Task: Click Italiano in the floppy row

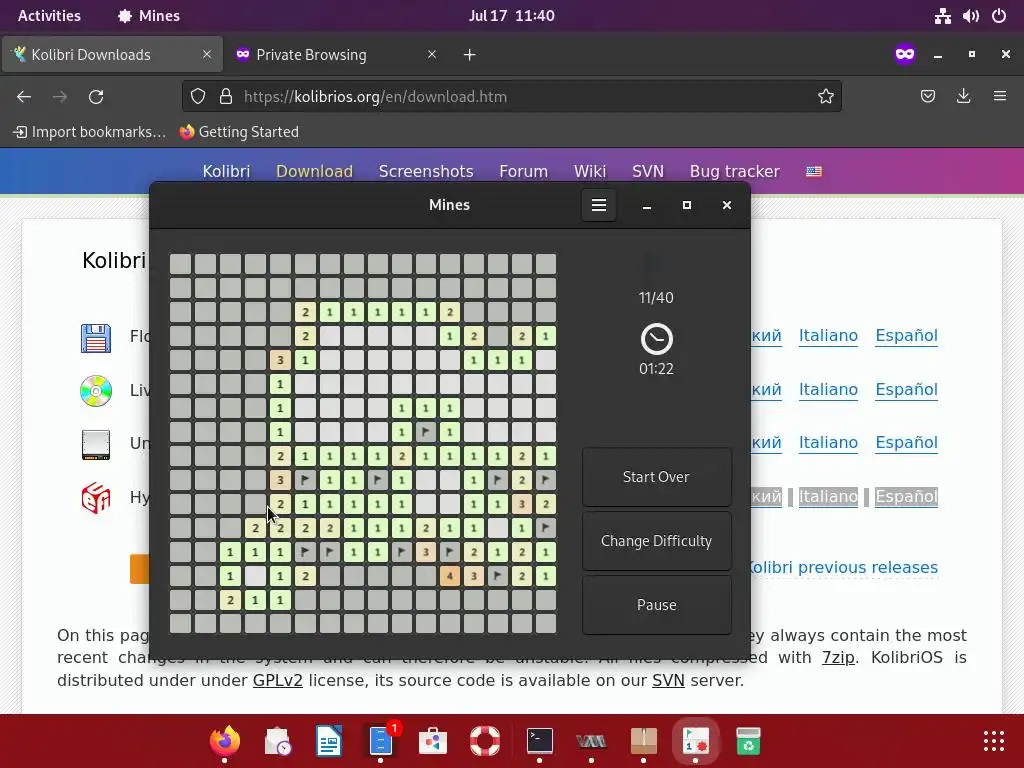Action: tap(828, 336)
